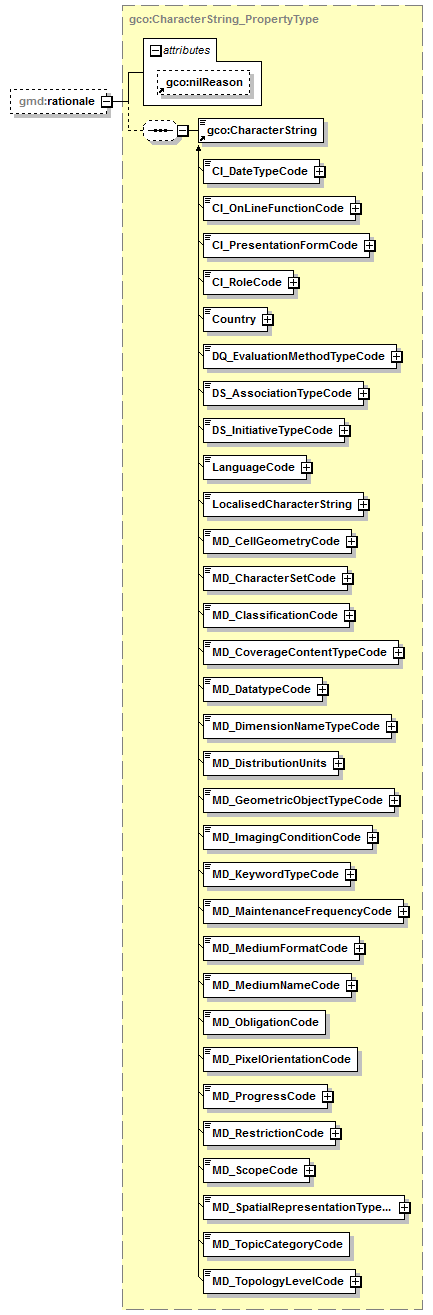This screenshot has width=433, height=1315.
Task: Open the CI_RoleCode element
Action: pyautogui.click(x=248, y=283)
